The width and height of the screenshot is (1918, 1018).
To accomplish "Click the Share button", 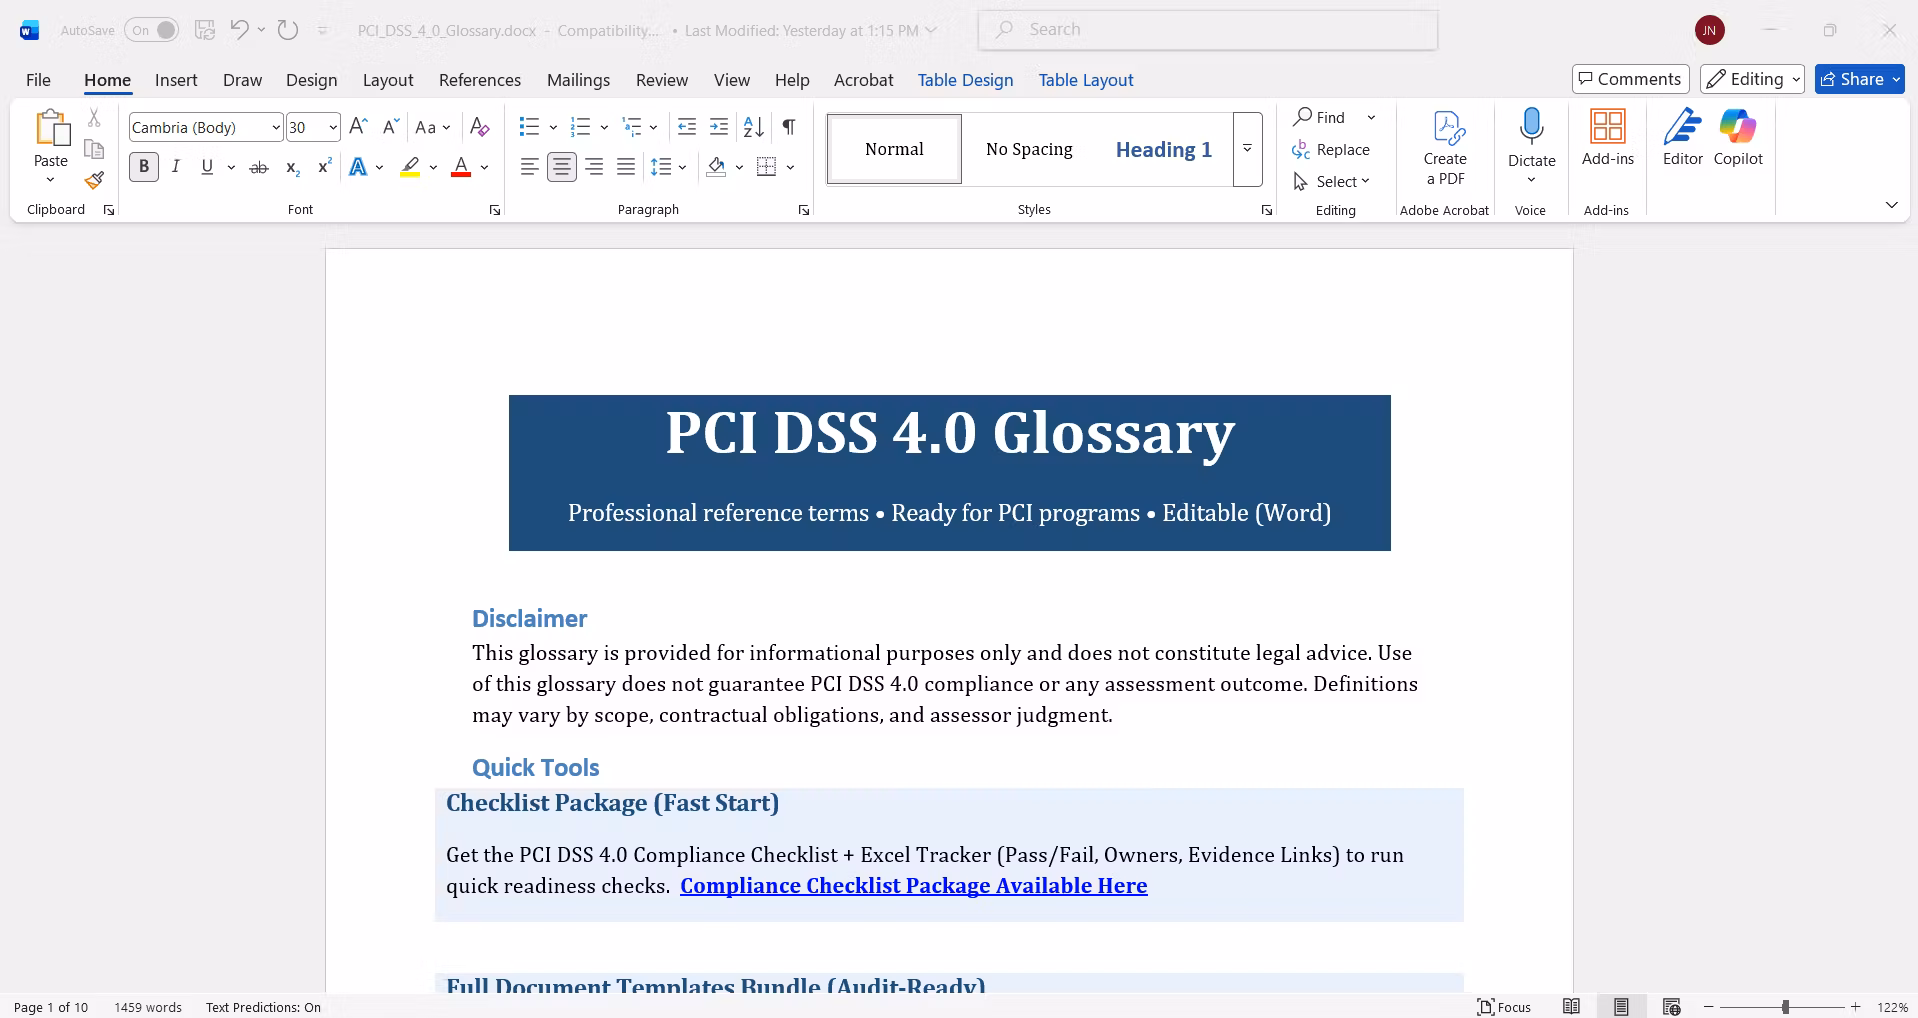I will [1859, 79].
